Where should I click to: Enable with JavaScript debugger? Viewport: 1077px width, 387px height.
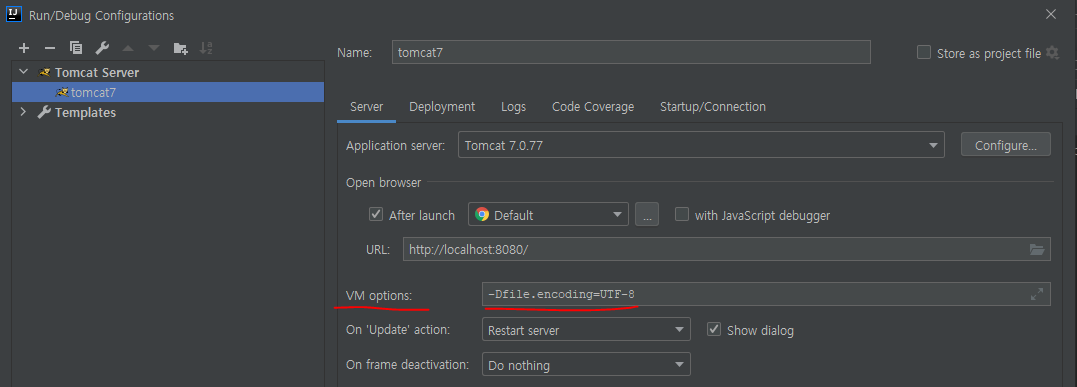[x=682, y=214]
